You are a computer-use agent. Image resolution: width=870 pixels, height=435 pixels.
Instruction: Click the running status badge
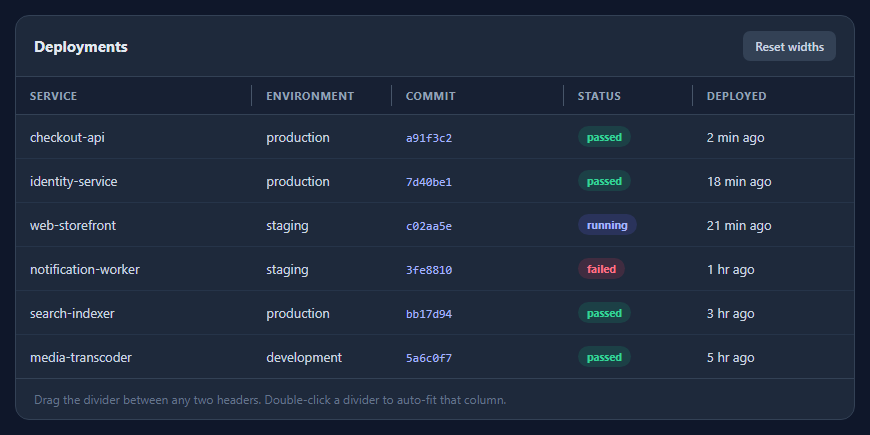607,225
